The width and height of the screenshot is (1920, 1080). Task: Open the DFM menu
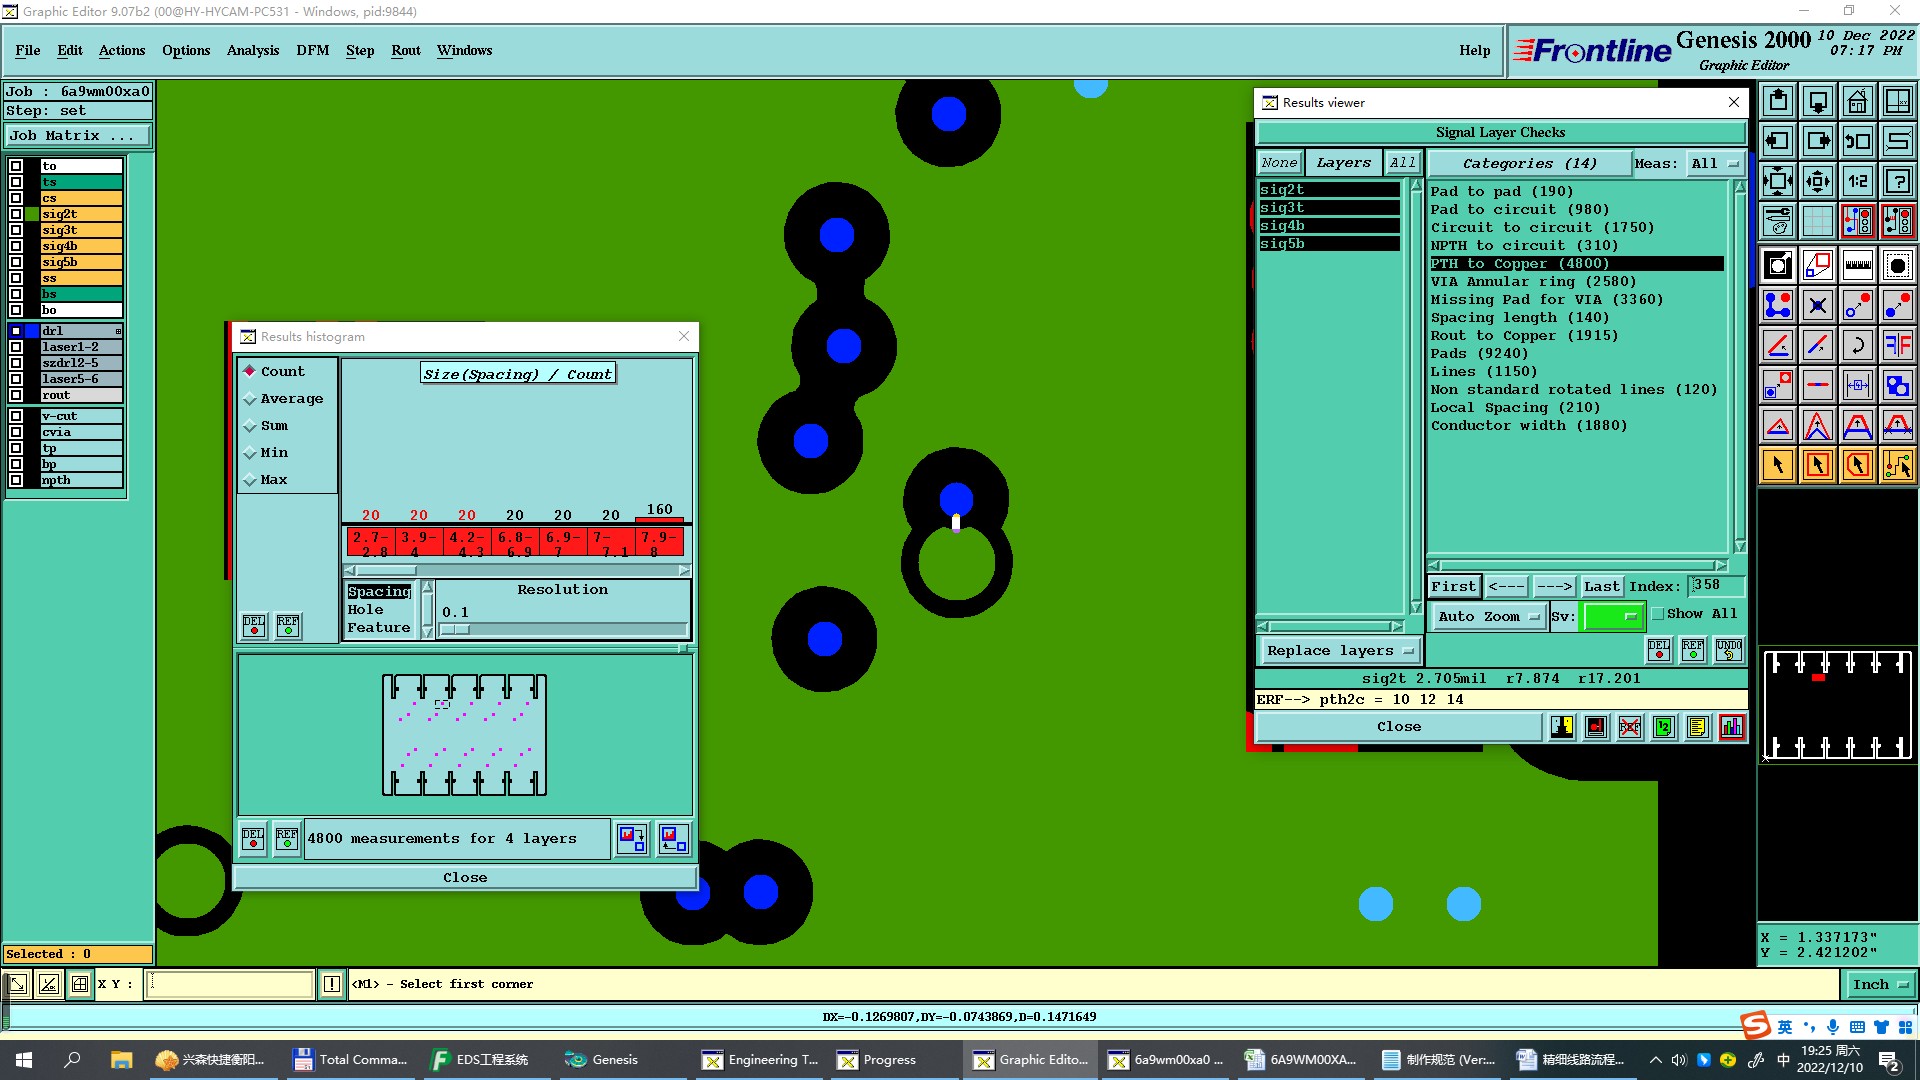[312, 50]
